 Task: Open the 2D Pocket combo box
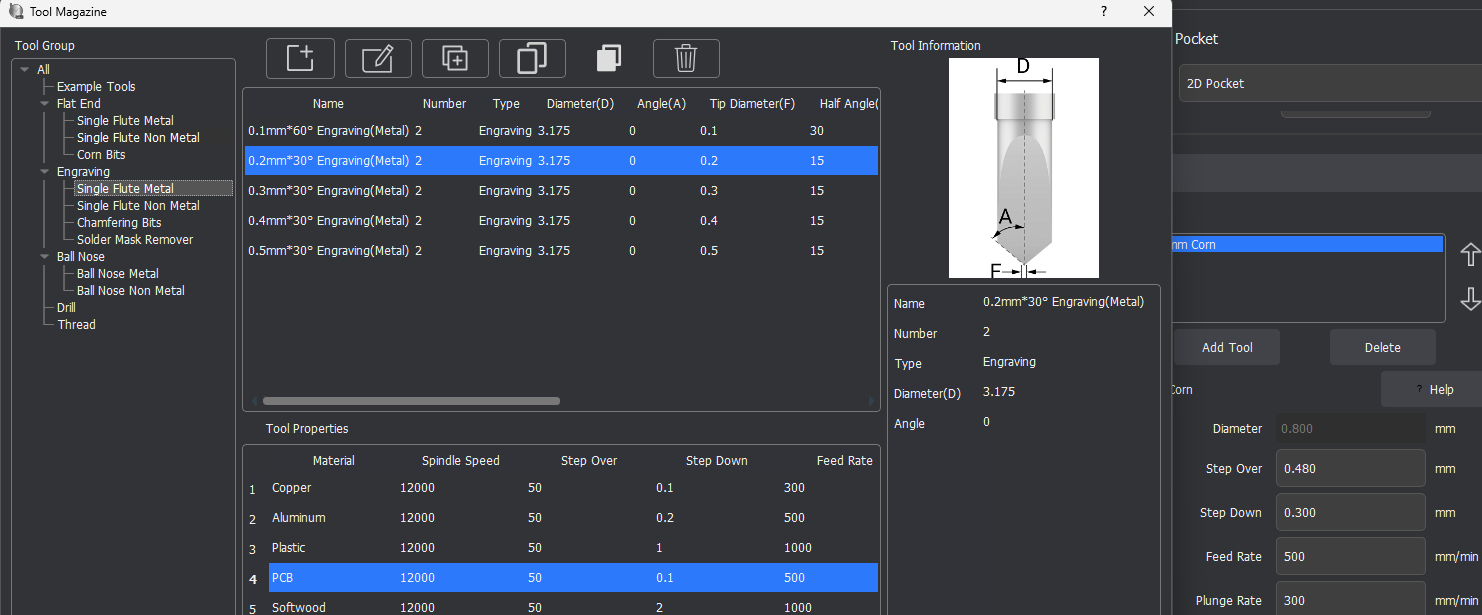click(x=1330, y=84)
